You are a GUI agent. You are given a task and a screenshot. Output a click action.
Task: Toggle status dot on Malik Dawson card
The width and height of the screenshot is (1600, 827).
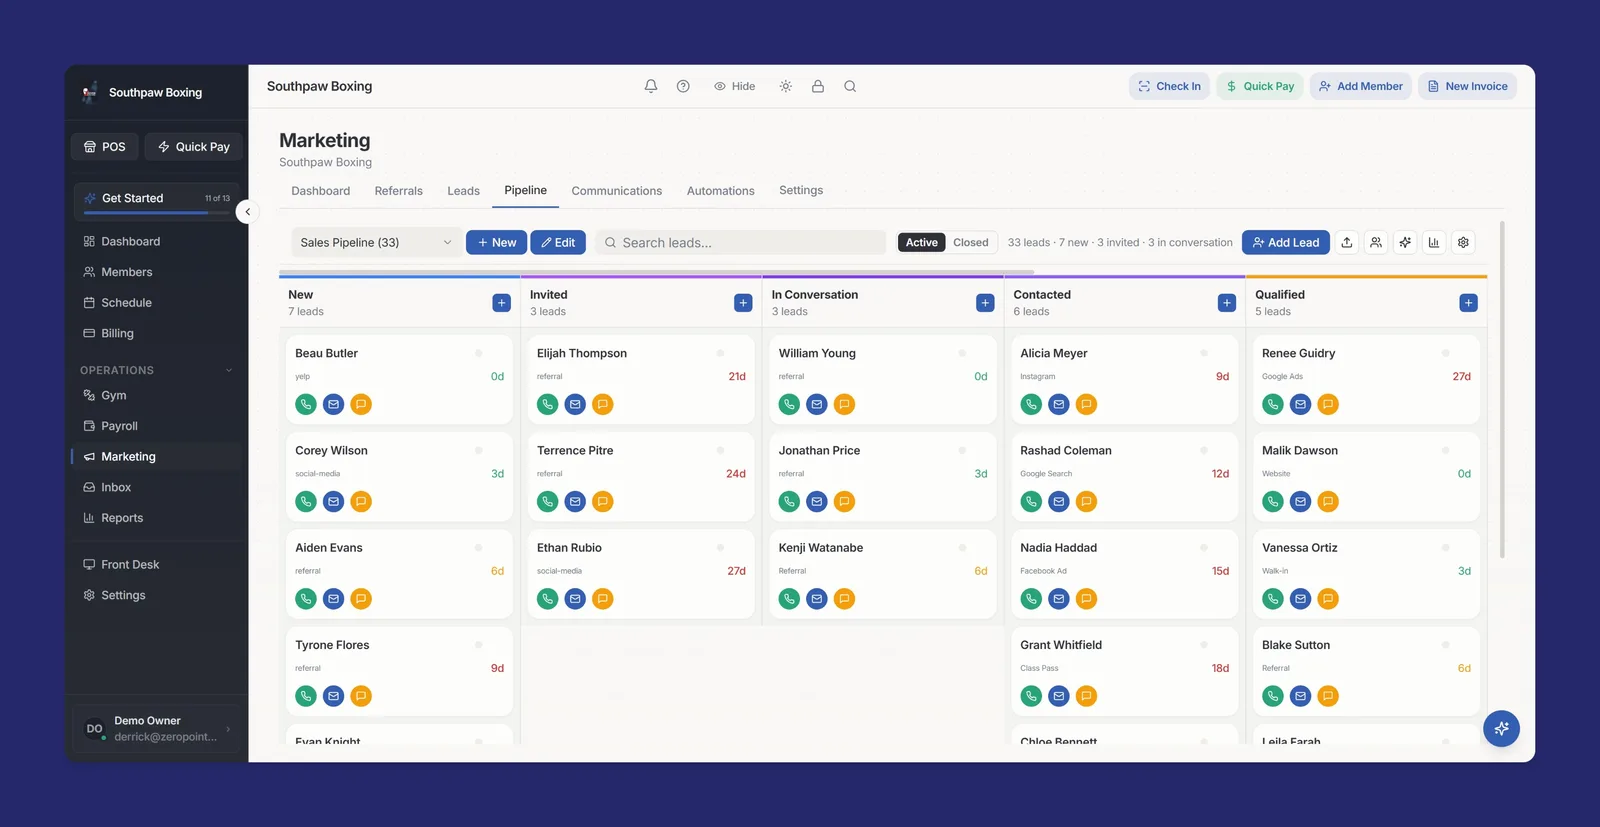coord(1445,450)
